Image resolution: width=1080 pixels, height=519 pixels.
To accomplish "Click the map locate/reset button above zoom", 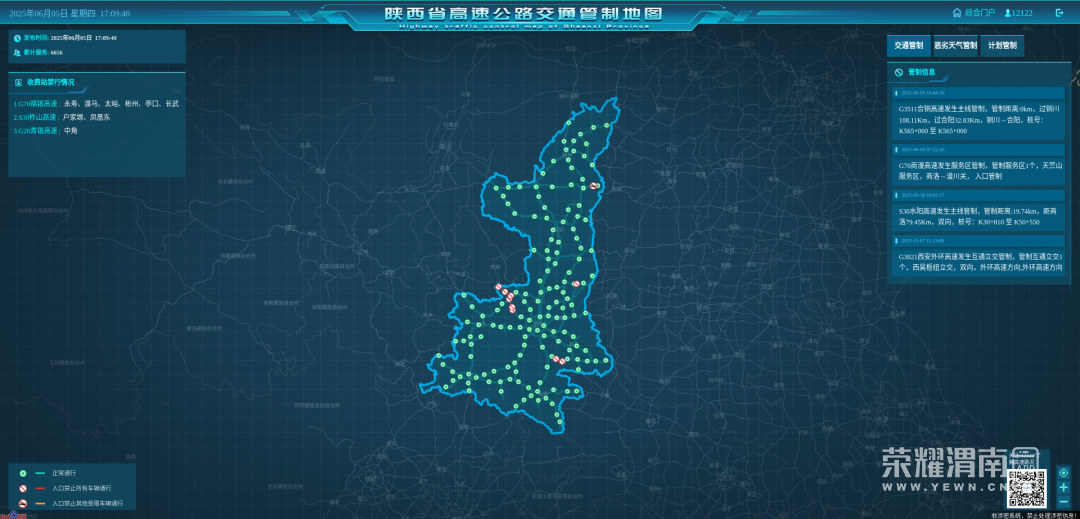I will pyautogui.click(x=1063, y=472).
